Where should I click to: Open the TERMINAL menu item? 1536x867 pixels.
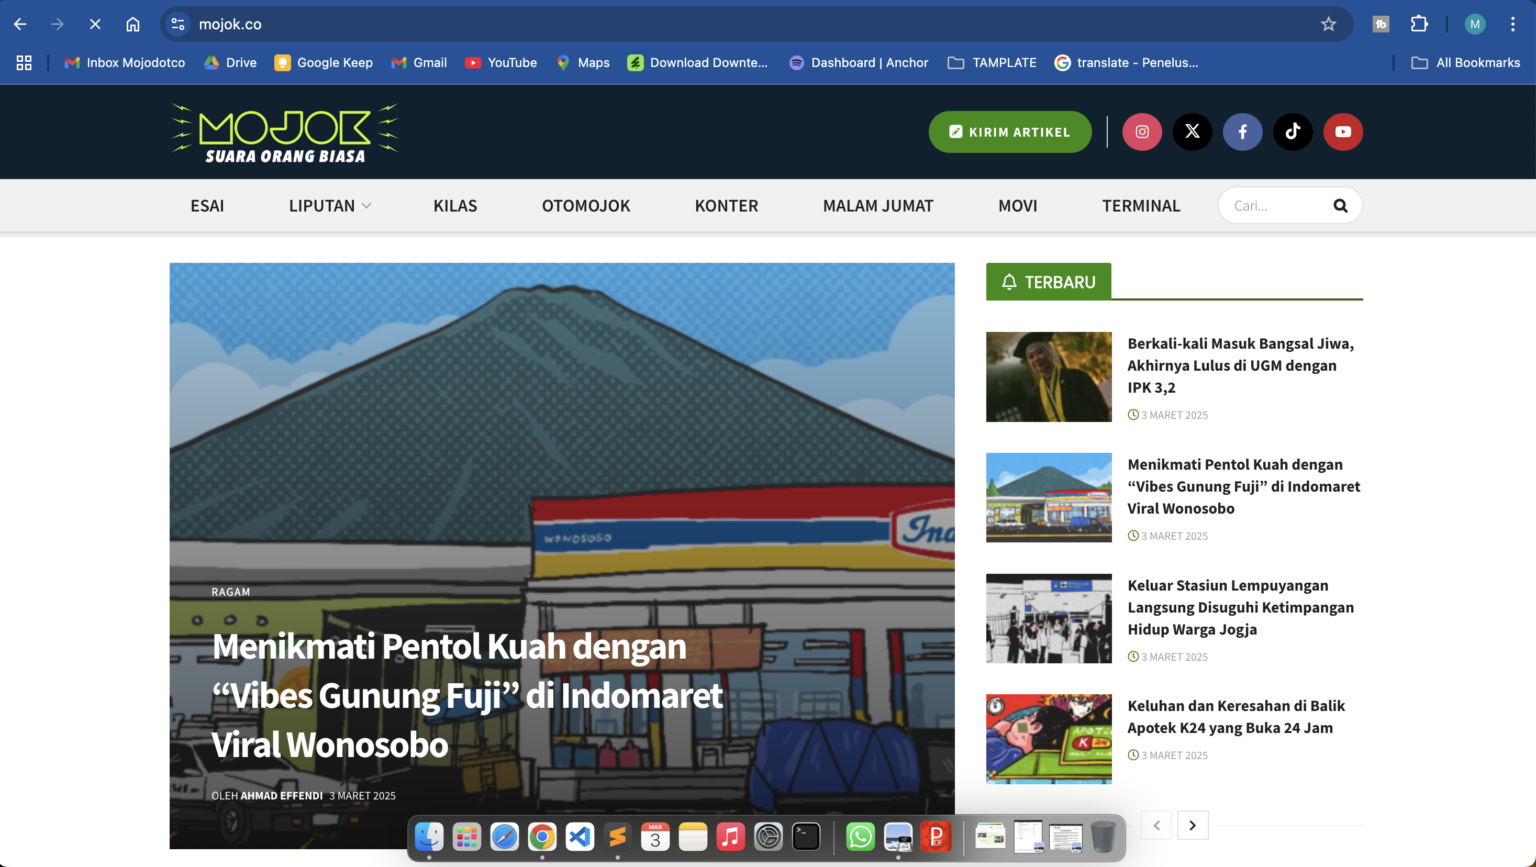tap(1141, 205)
